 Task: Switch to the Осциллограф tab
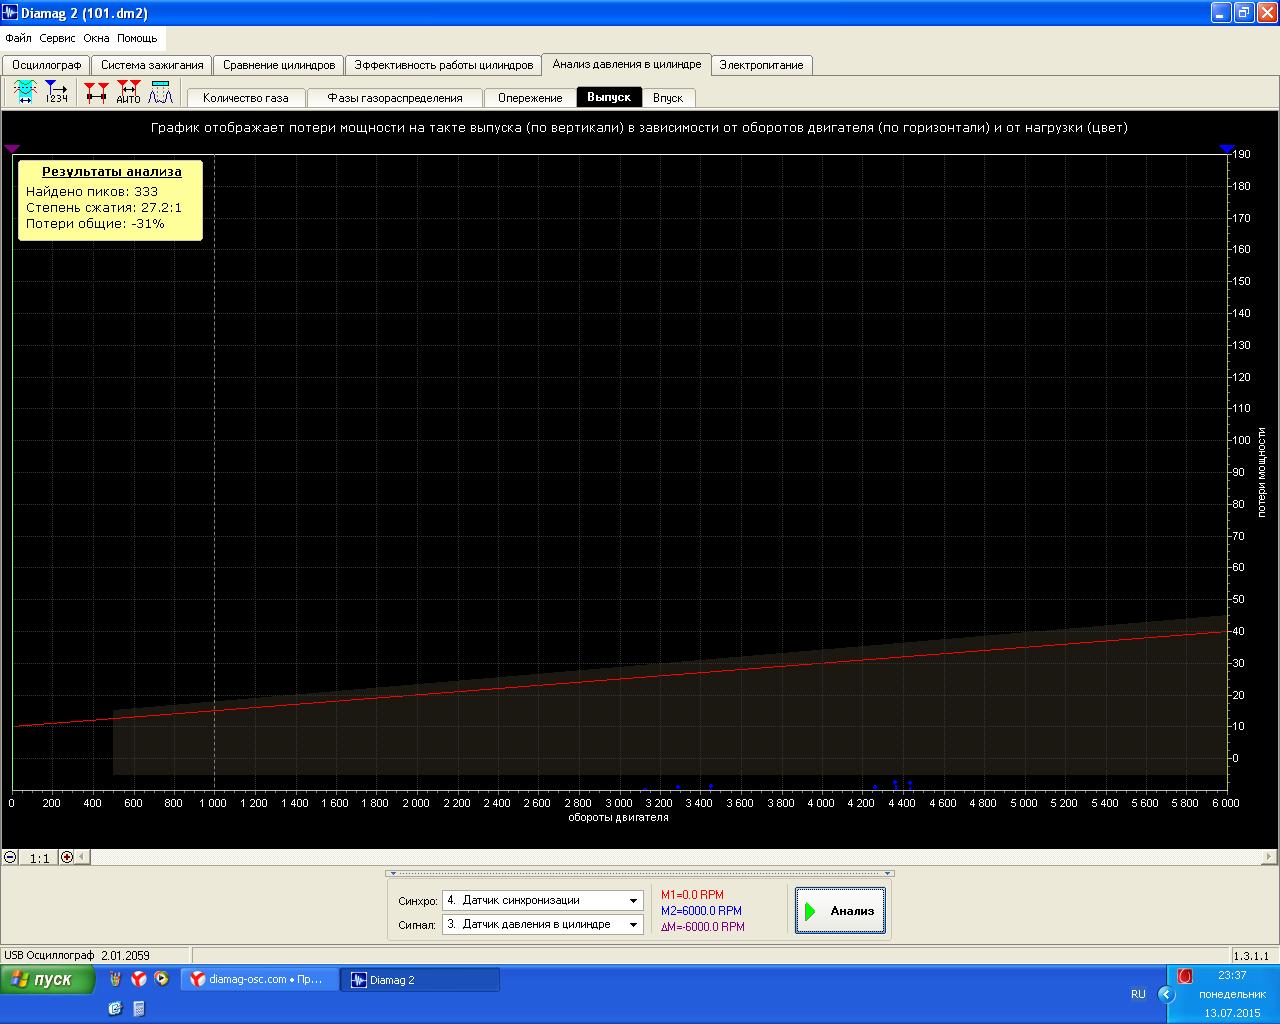tap(46, 65)
